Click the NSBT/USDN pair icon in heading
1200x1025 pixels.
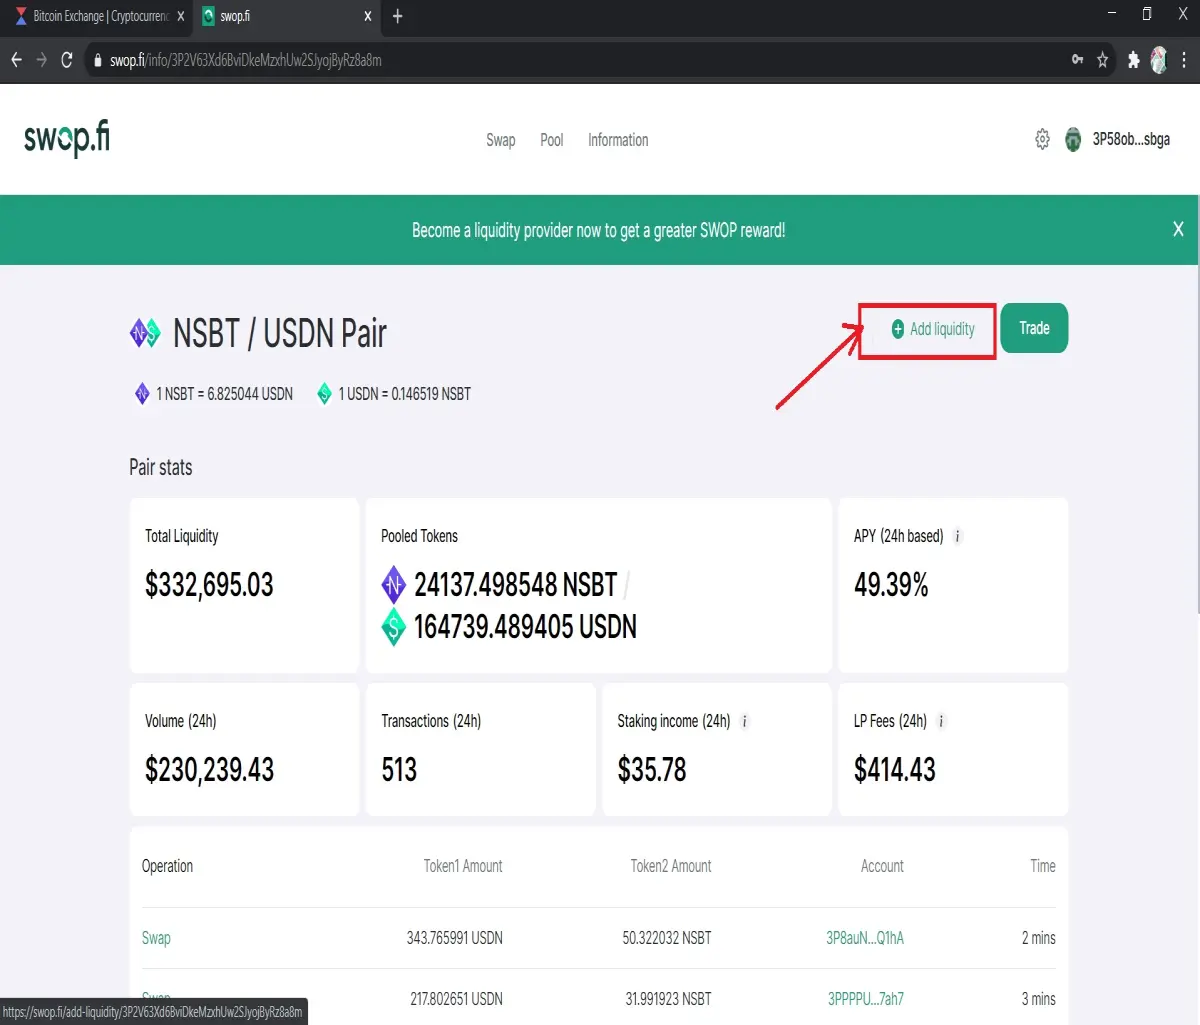coord(145,333)
